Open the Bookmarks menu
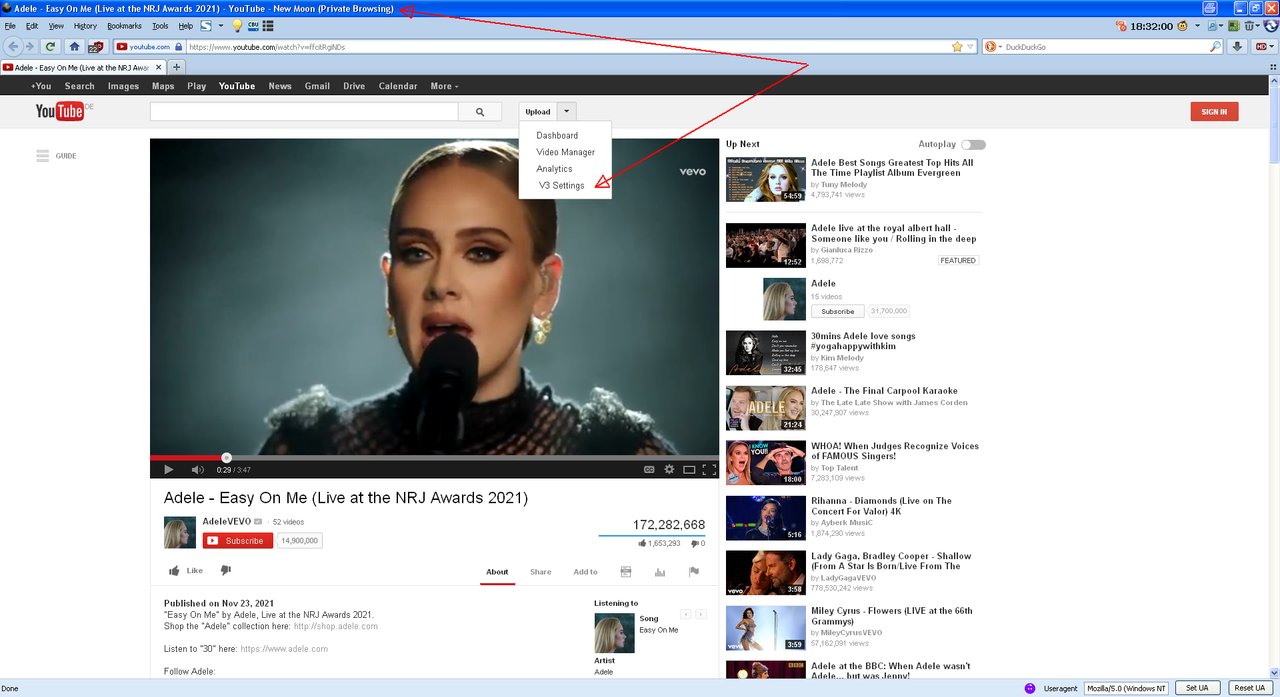 tap(124, 26)
